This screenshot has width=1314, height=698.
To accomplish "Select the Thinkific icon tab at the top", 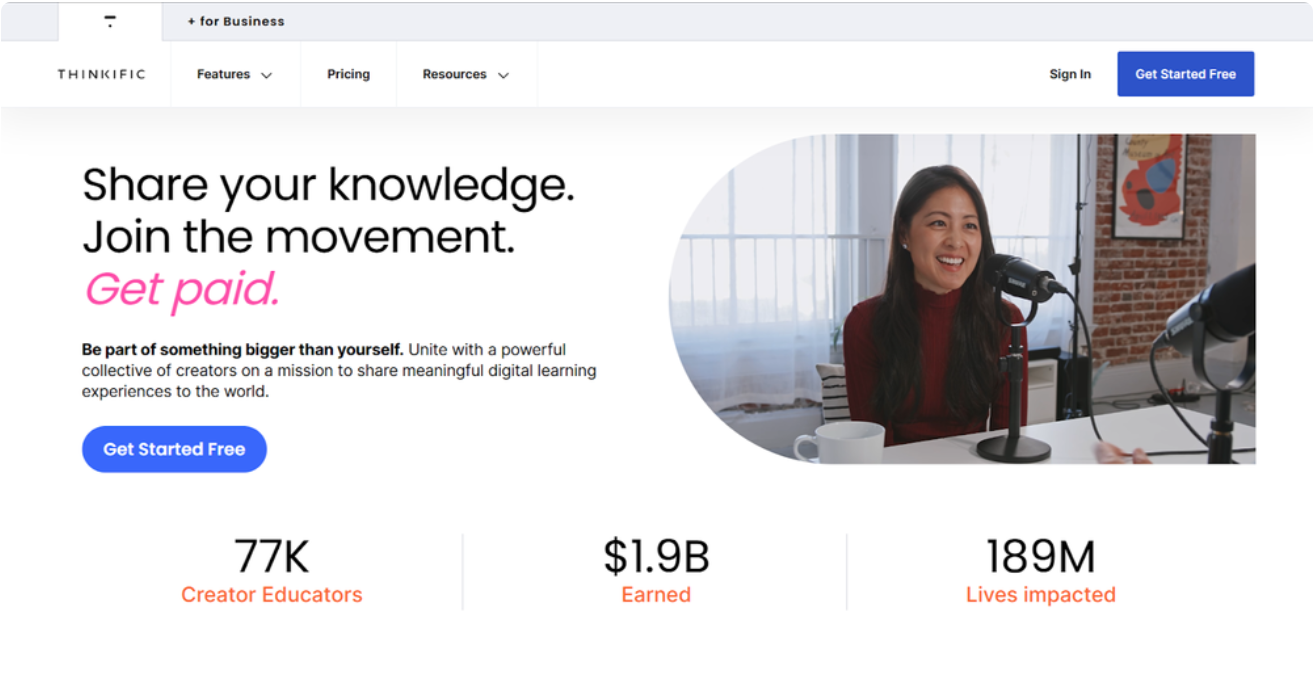I will pos(110,21).
